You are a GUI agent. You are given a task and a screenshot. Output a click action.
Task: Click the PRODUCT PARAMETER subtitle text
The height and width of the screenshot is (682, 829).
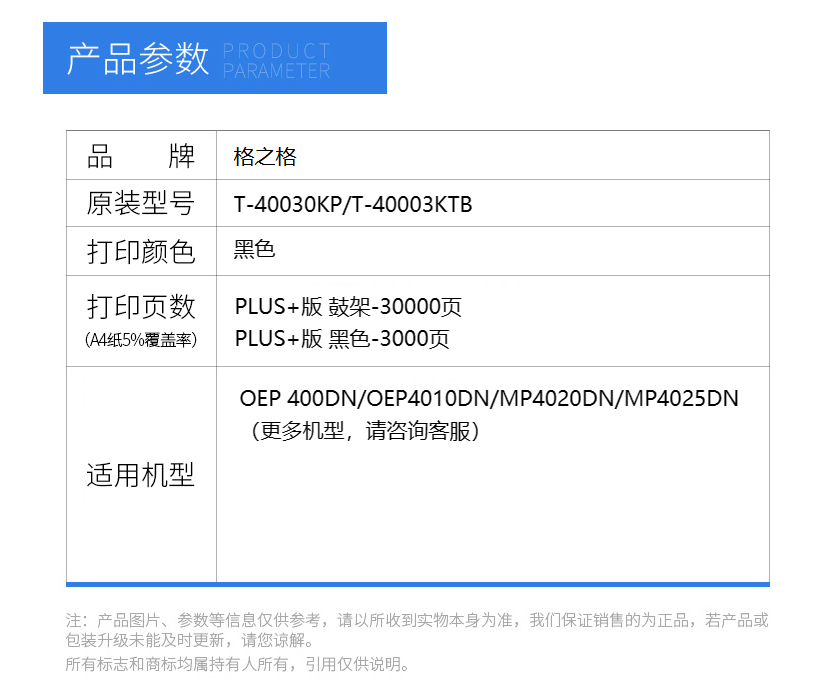click(277, 61)
